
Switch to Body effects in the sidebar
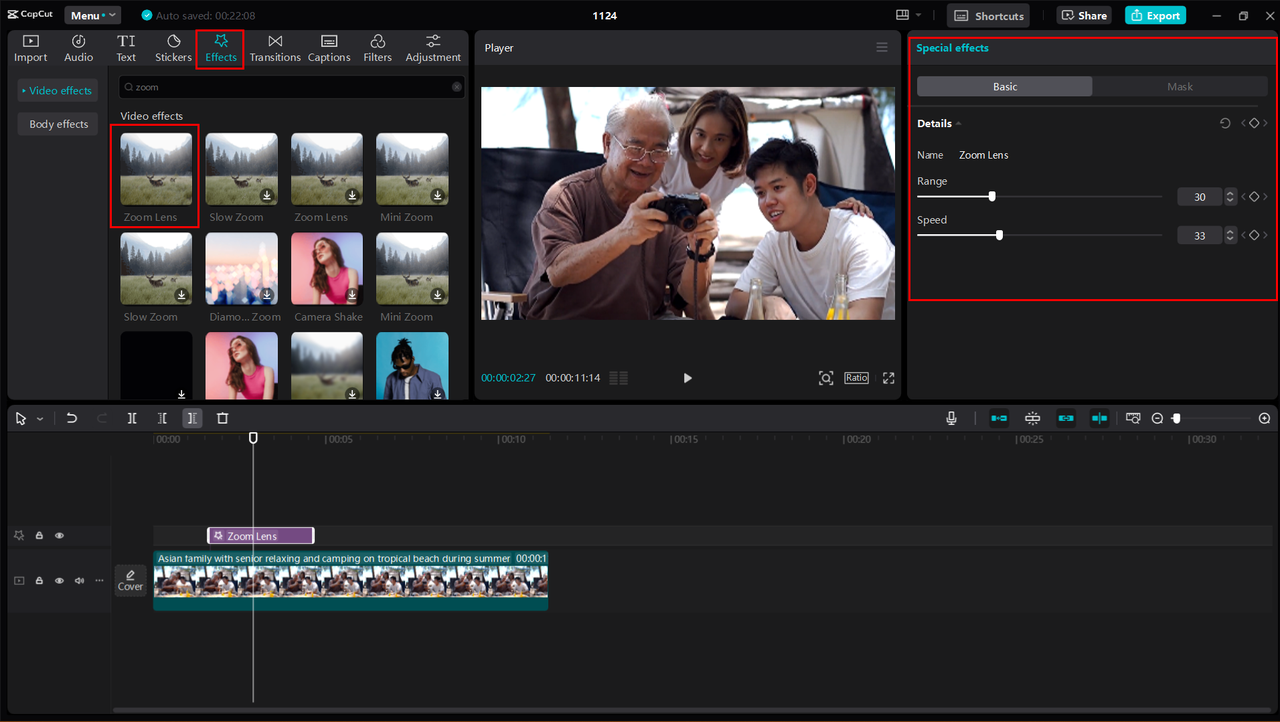point(57,123)
